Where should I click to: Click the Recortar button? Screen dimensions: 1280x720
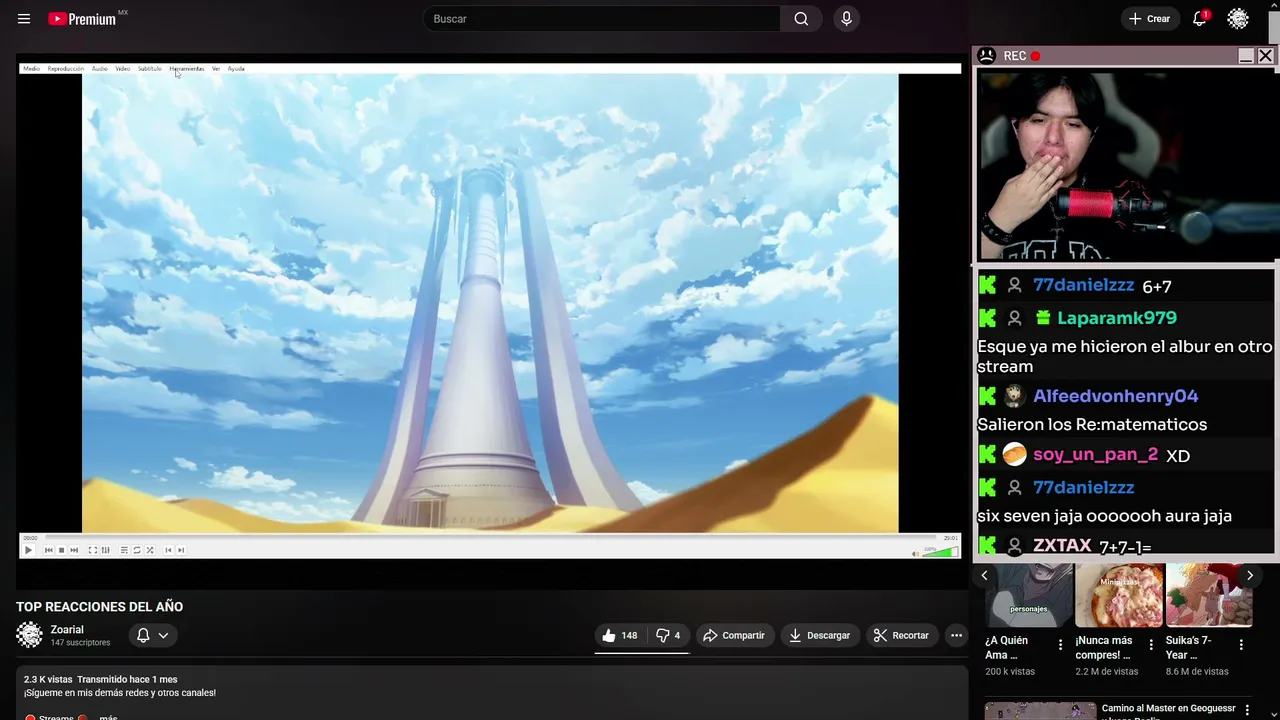click(x=901, y=635)
